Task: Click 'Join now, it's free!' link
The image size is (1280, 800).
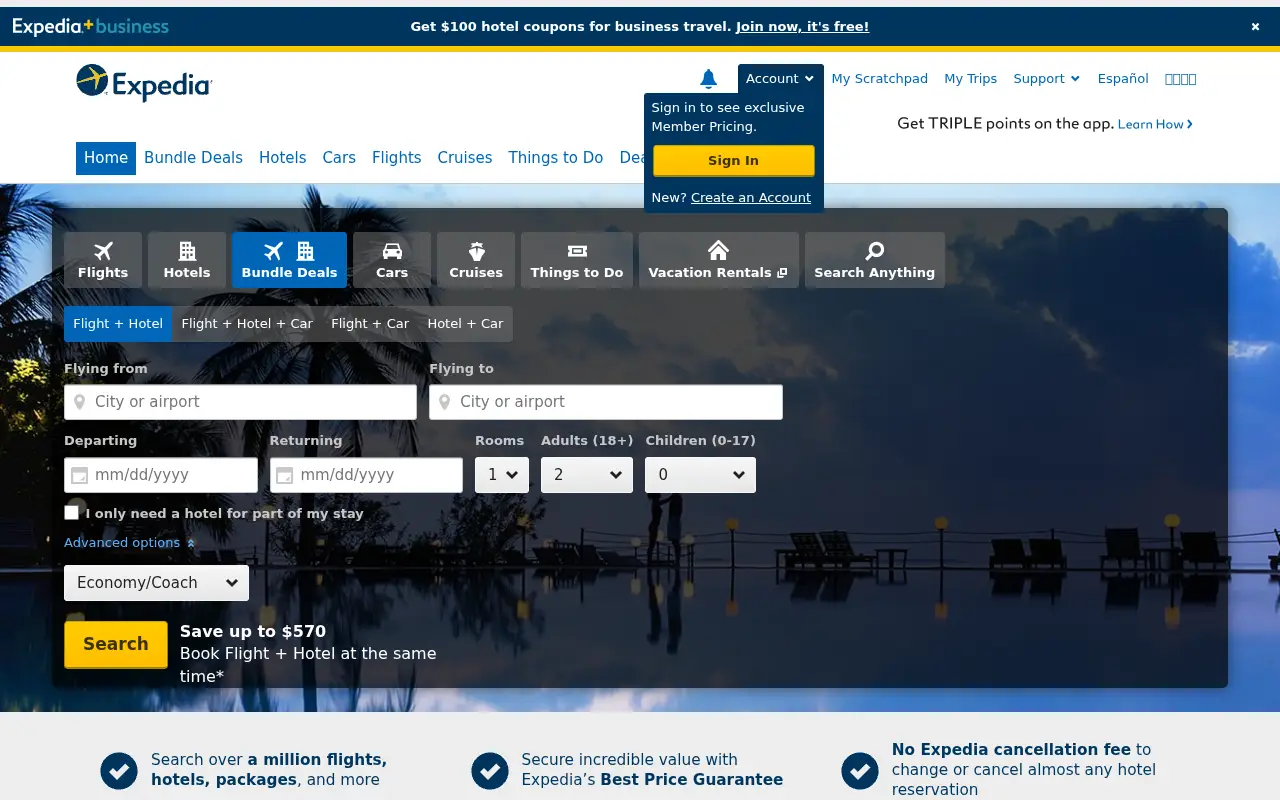Action: [x=802, y=27]
